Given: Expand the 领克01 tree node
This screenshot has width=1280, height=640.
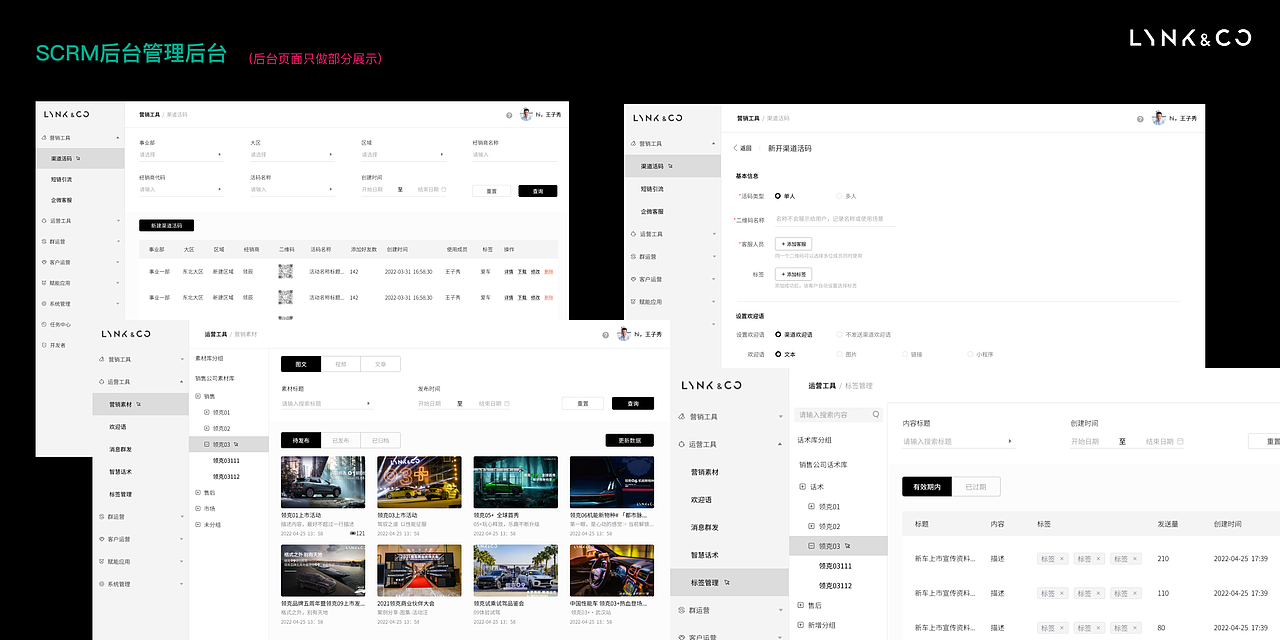Looking at the screenshot, I should coord(205,412).
